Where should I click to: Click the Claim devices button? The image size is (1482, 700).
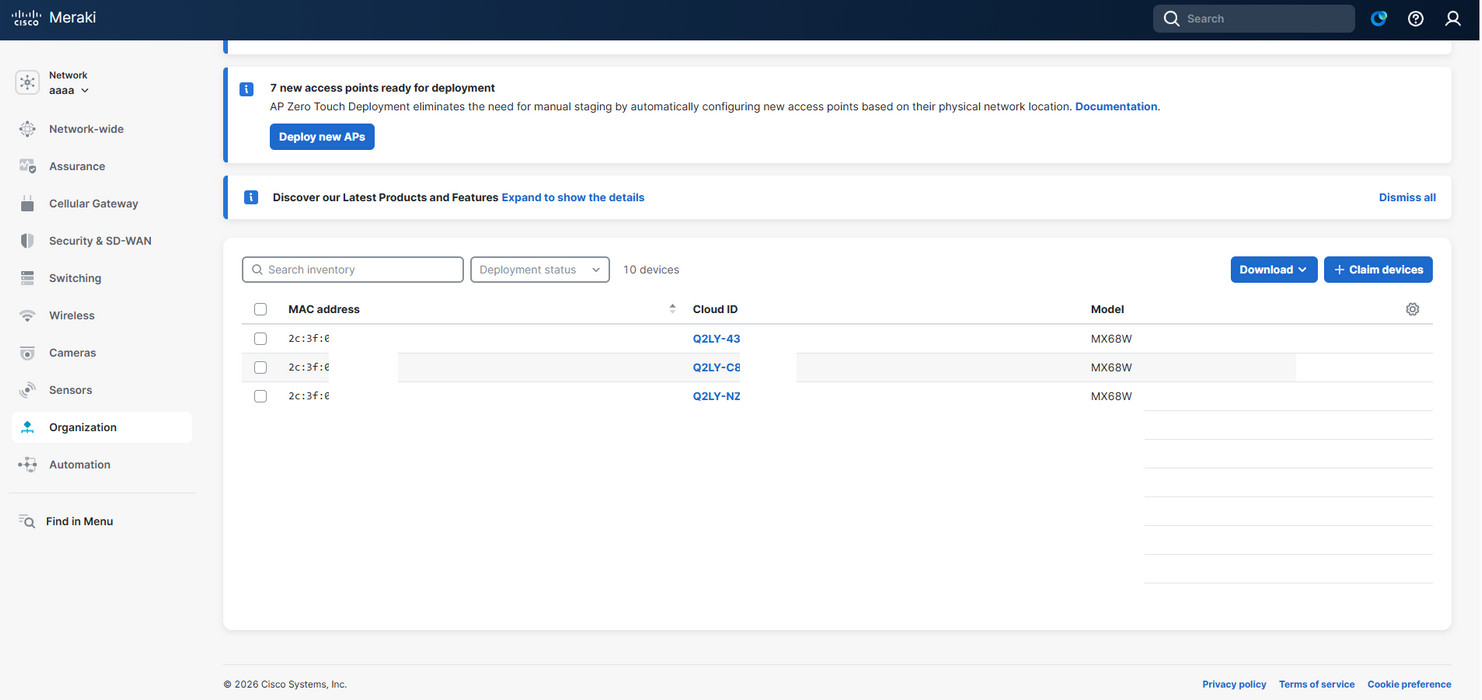1378,270
